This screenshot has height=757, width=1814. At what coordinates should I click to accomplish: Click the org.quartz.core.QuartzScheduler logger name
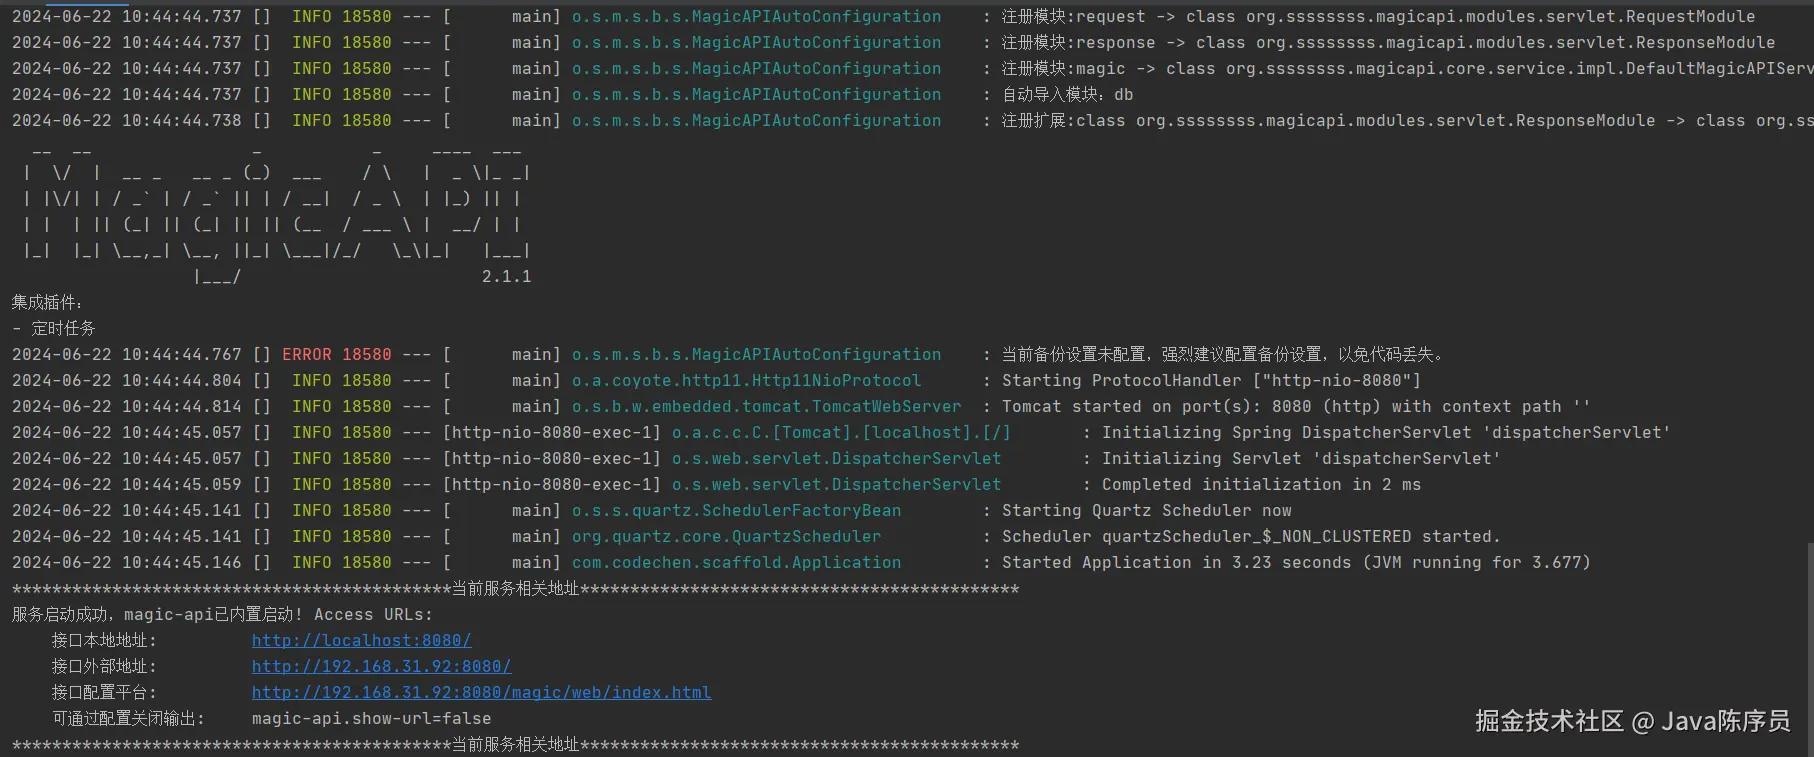(x=726, y=536)
